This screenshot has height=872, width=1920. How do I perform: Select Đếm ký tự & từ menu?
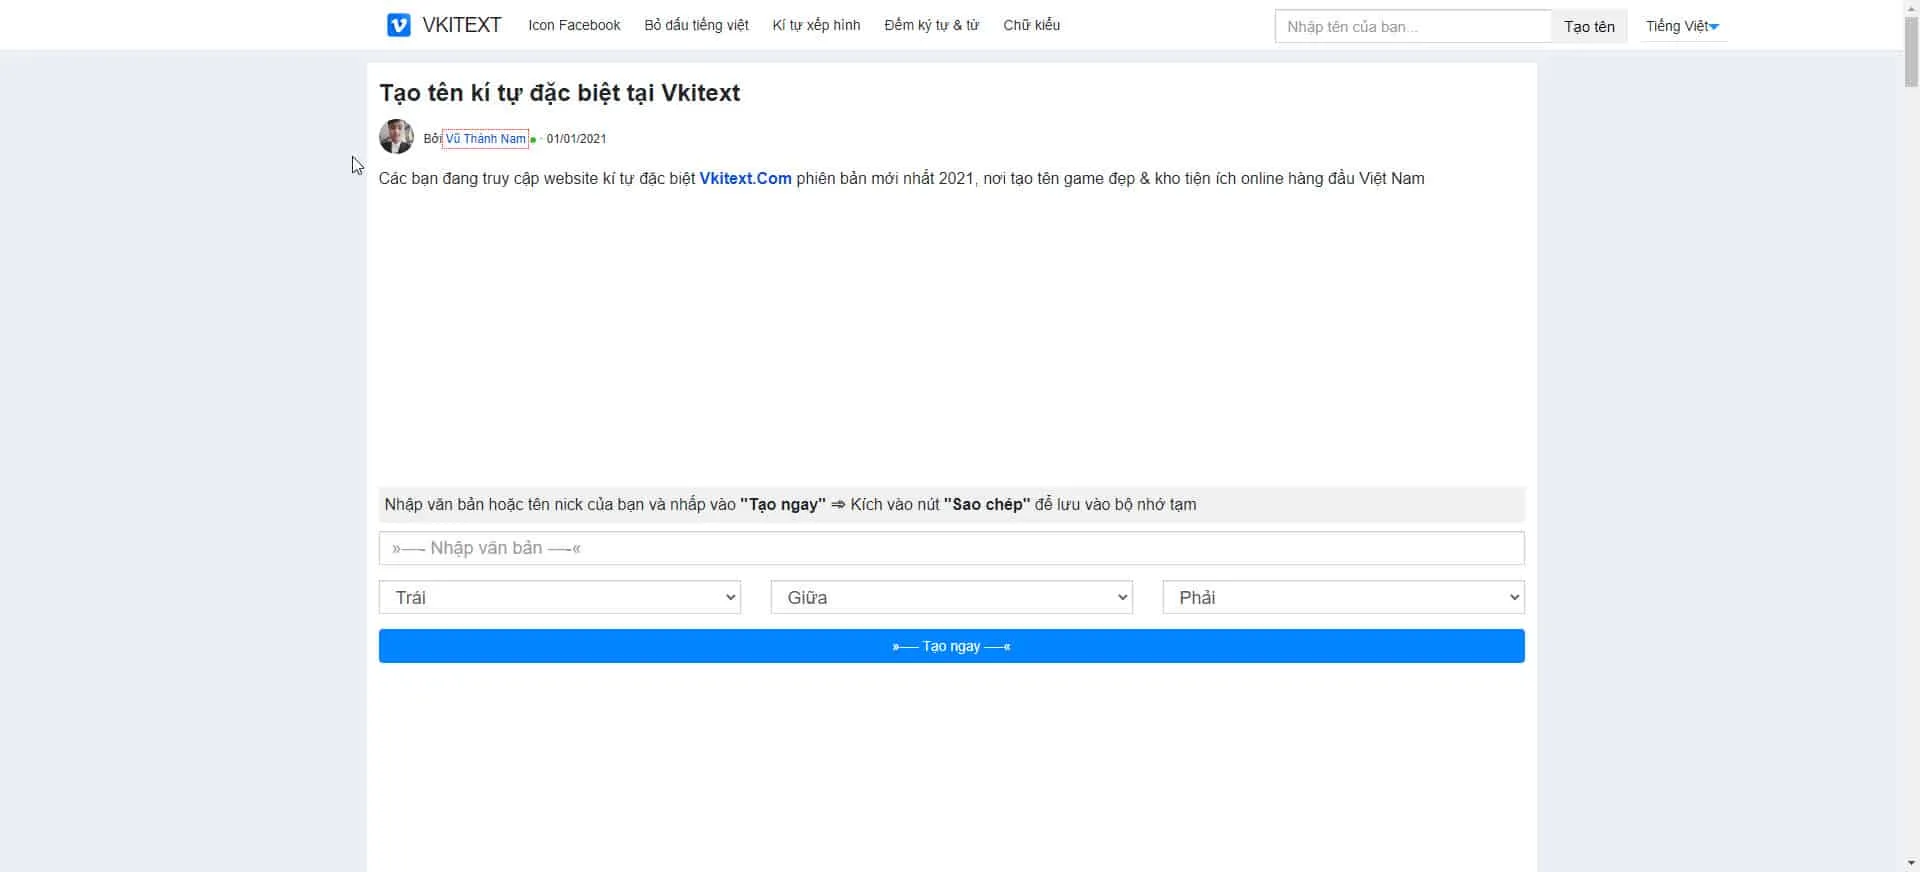[x=931, y=25]
